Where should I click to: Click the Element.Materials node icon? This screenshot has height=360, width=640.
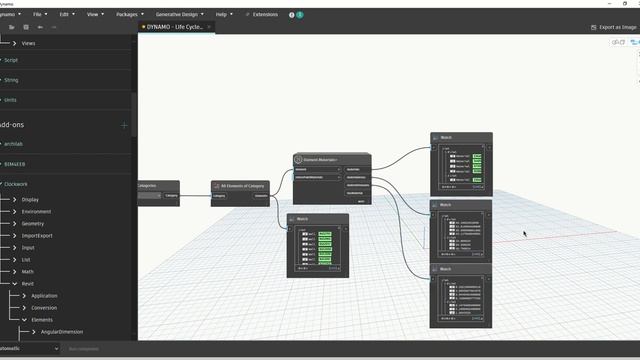click(x=298, y=160)
